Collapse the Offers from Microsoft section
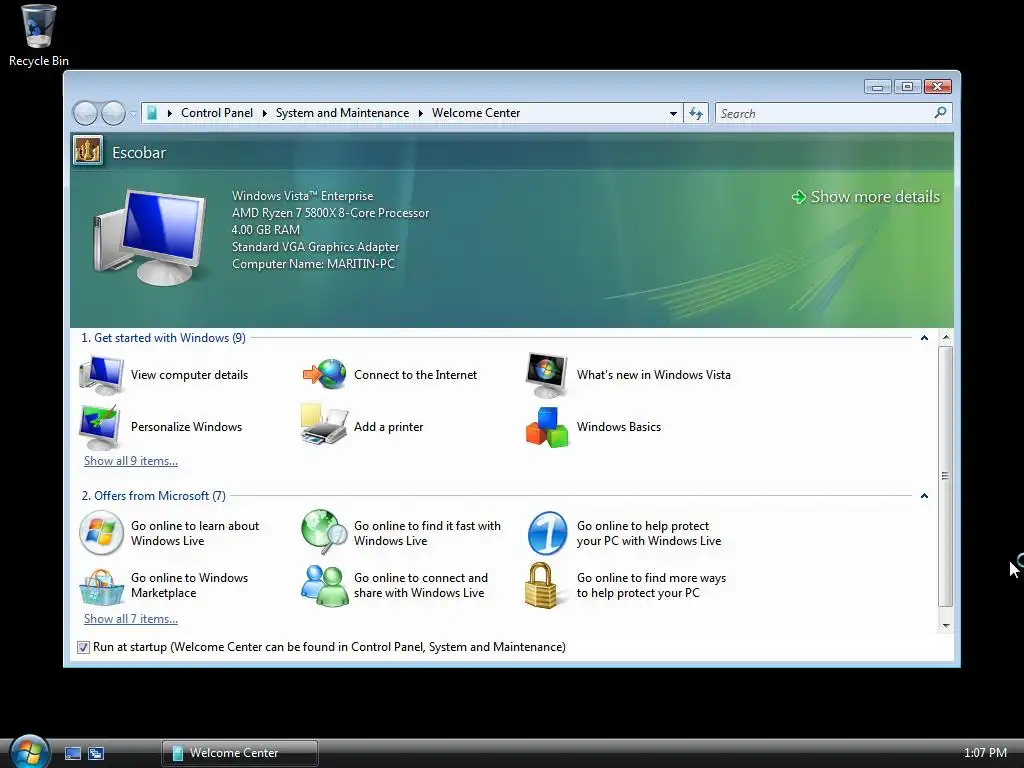This screenshot has height=768, width=1024. (924, 496)
